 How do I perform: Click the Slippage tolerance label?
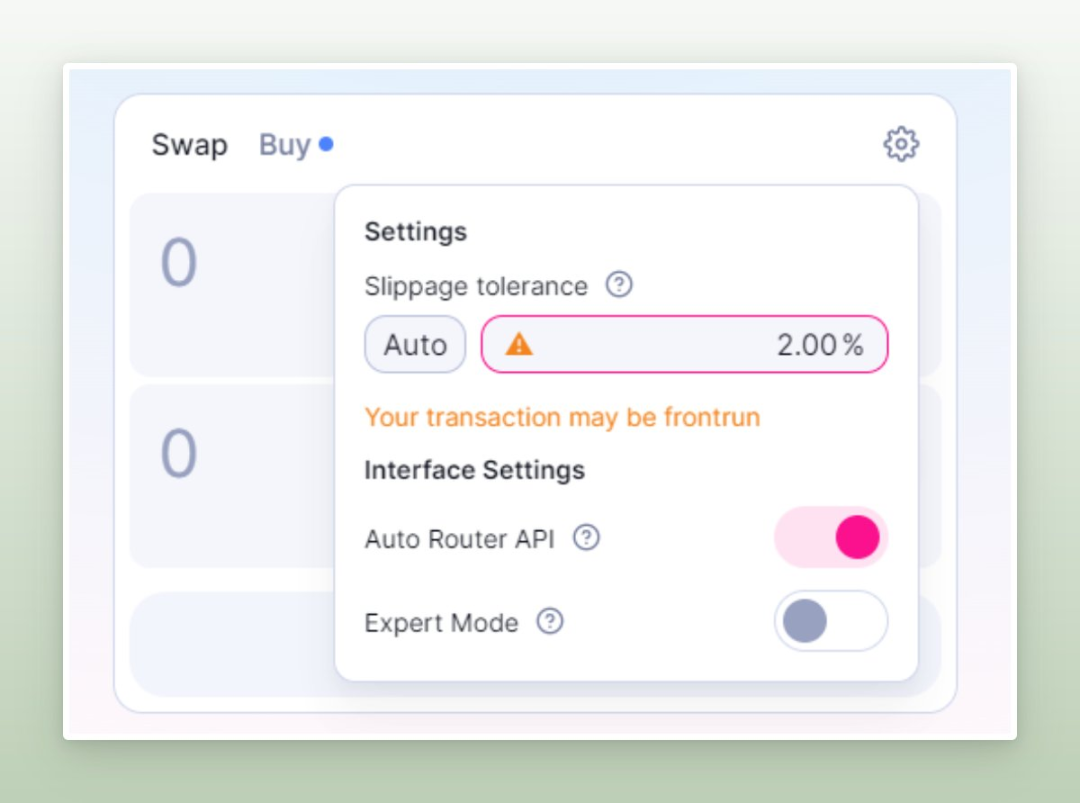[x=476, y=286]
